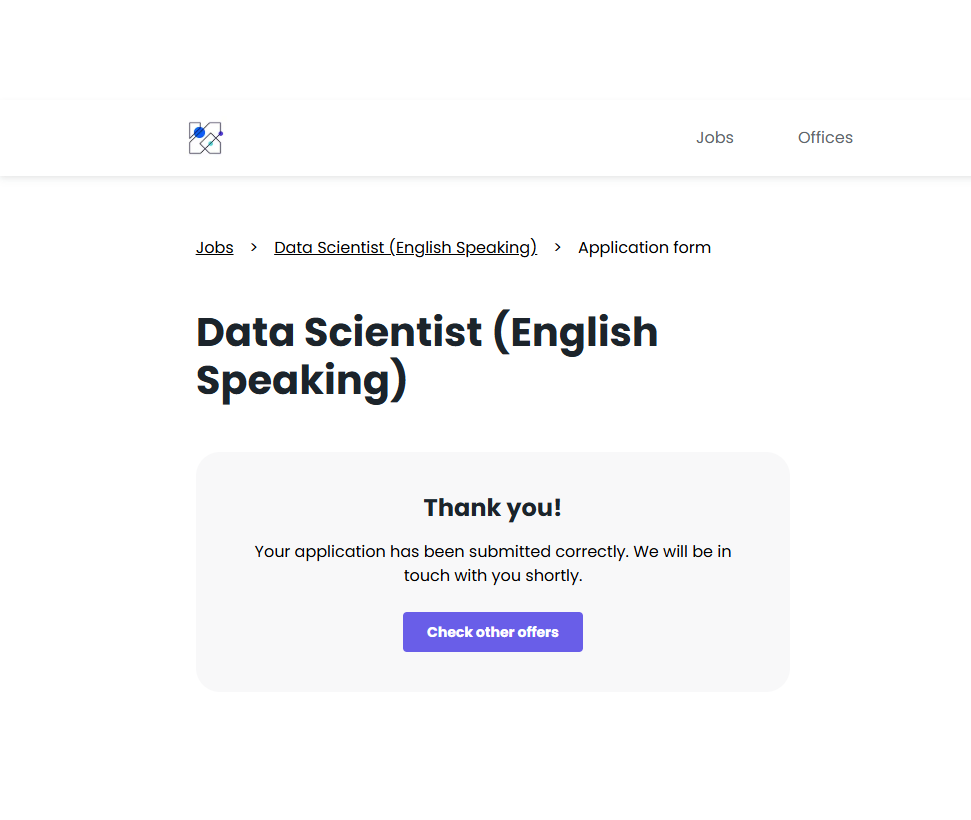Click the blank strip above the header bar
The image size is (971, 820).
[x=485, y=50]
